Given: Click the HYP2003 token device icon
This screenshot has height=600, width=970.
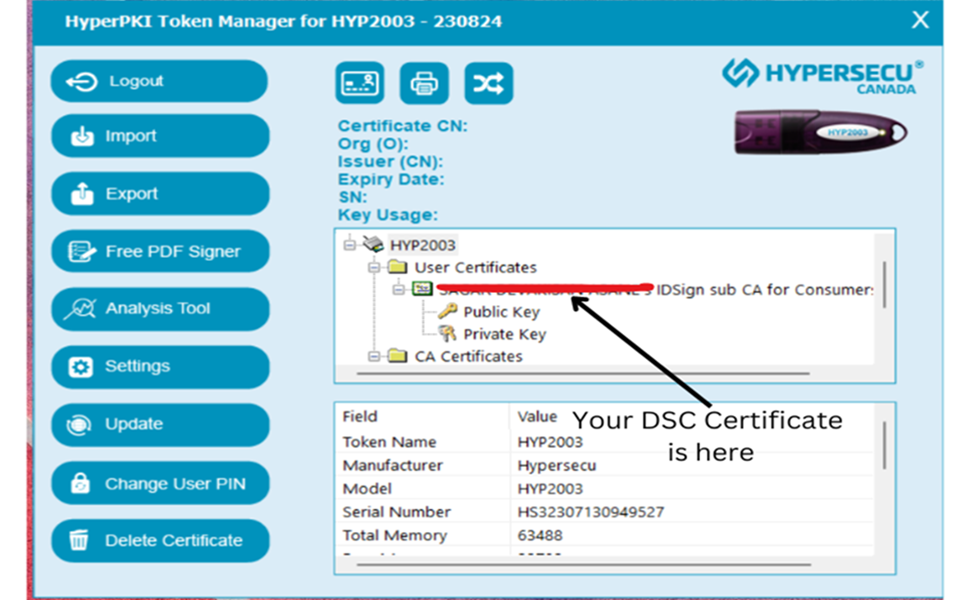Looking at the screenshot, I should [373, 244].
